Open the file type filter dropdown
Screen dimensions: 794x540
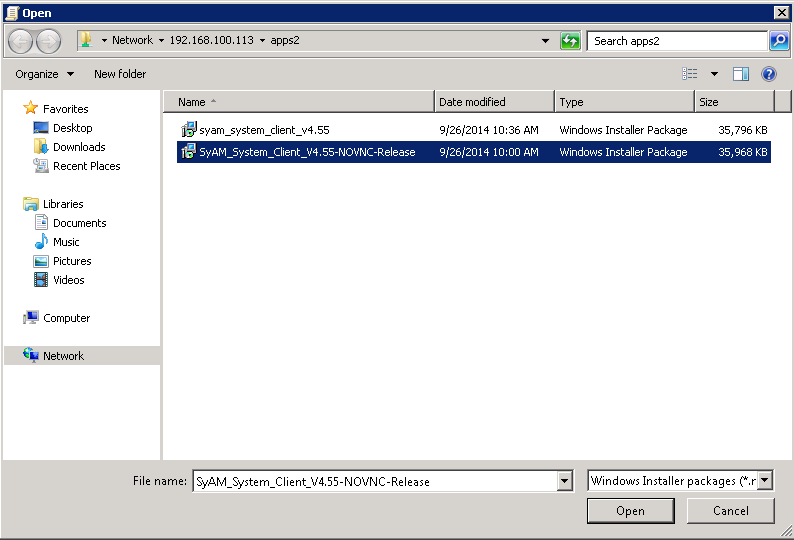coord(765,481)
